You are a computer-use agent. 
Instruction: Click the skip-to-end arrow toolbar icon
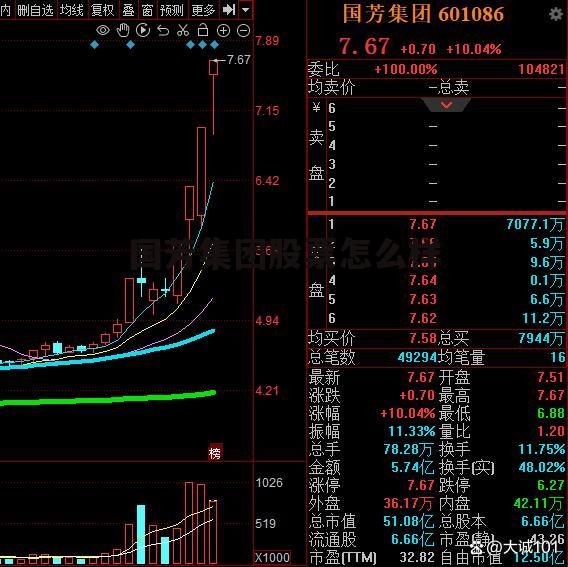pos(229,10)
